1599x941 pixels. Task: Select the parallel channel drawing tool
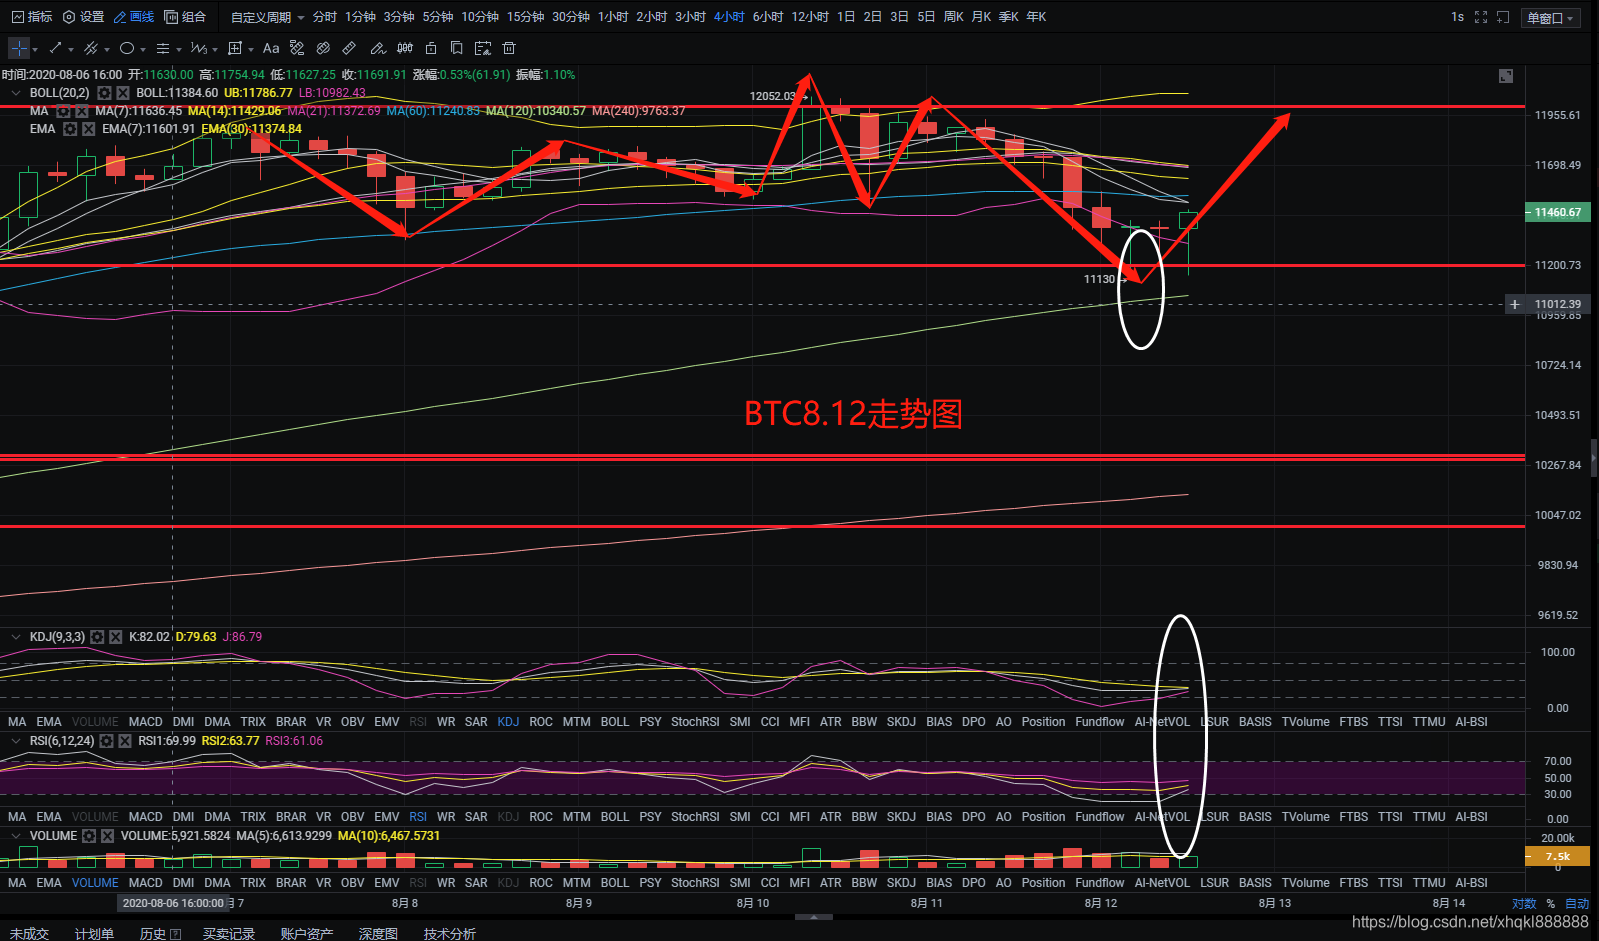91,48
